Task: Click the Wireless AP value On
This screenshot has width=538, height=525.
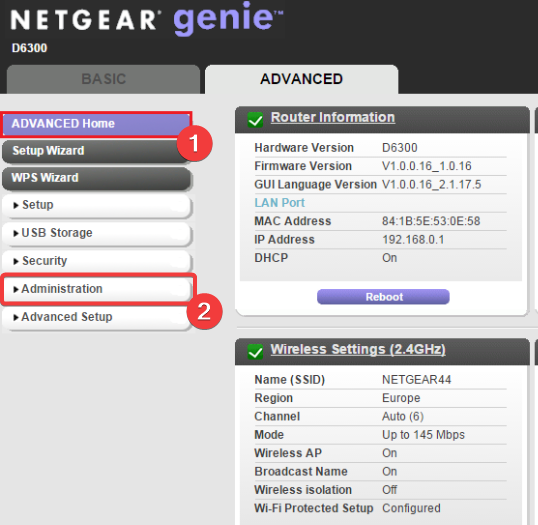Action: pyautogui.click(x=389, y=453)
